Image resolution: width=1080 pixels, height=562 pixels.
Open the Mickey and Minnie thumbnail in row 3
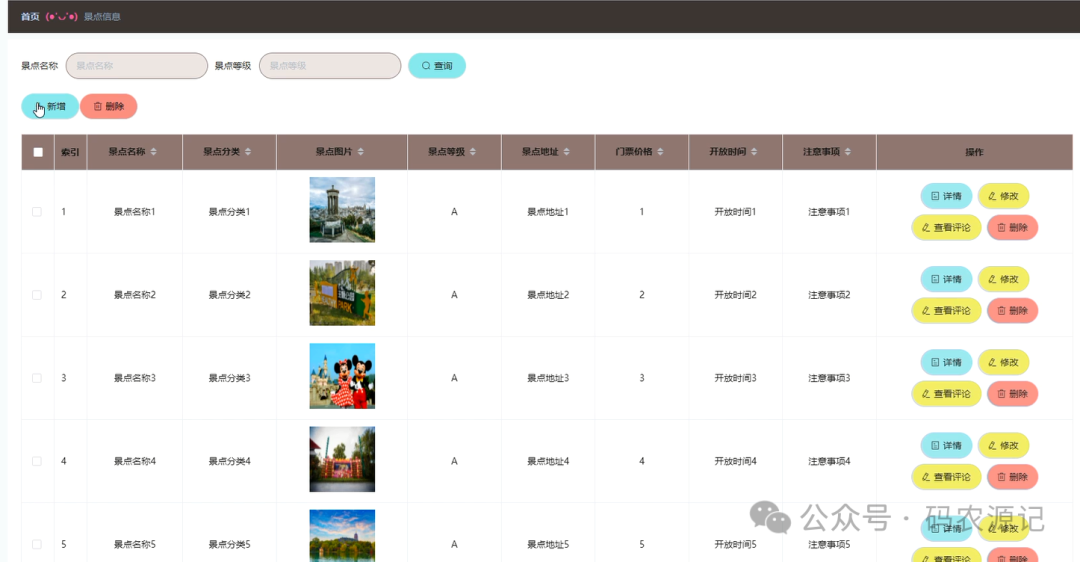tap(342, 376)
